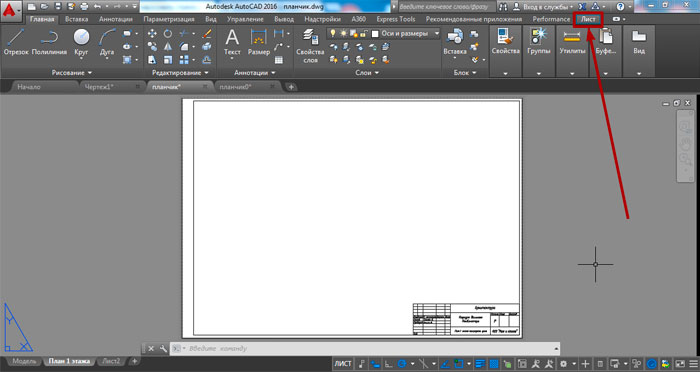The height and width of the screenshot is (372, 700).
Task: Toggle polar tracking in status bar
Action: [x=402, y=364]
